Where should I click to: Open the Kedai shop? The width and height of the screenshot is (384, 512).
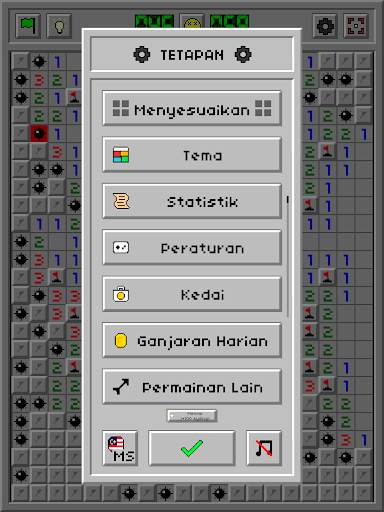pos(192,294)
